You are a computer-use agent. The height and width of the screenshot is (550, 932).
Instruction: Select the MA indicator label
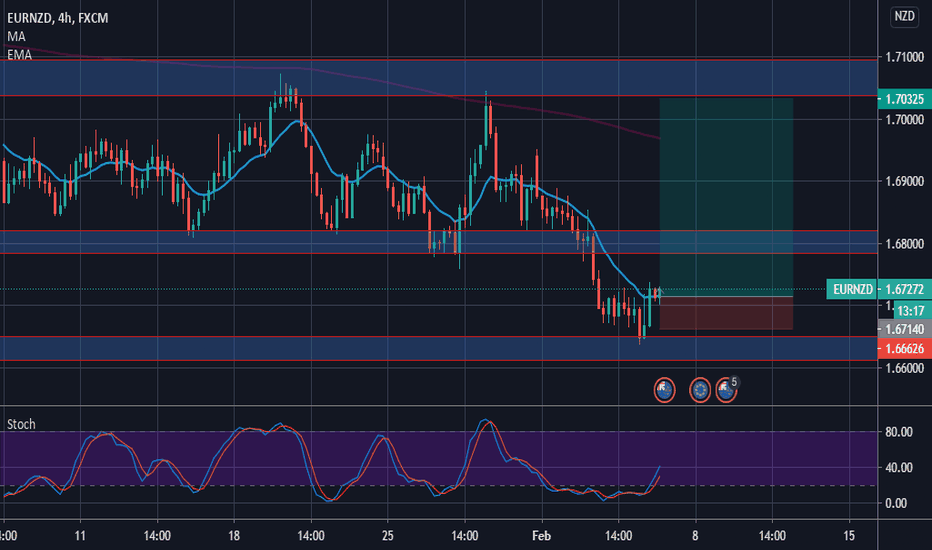16,37
